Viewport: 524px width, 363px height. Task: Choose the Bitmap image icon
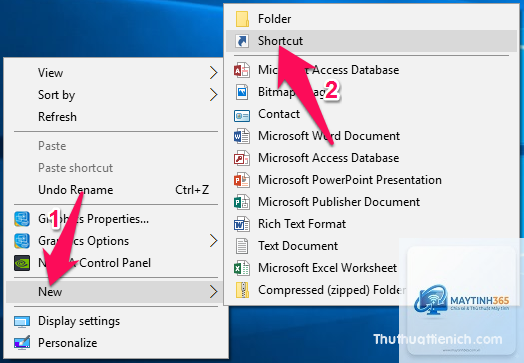click(x=242, y=92)
